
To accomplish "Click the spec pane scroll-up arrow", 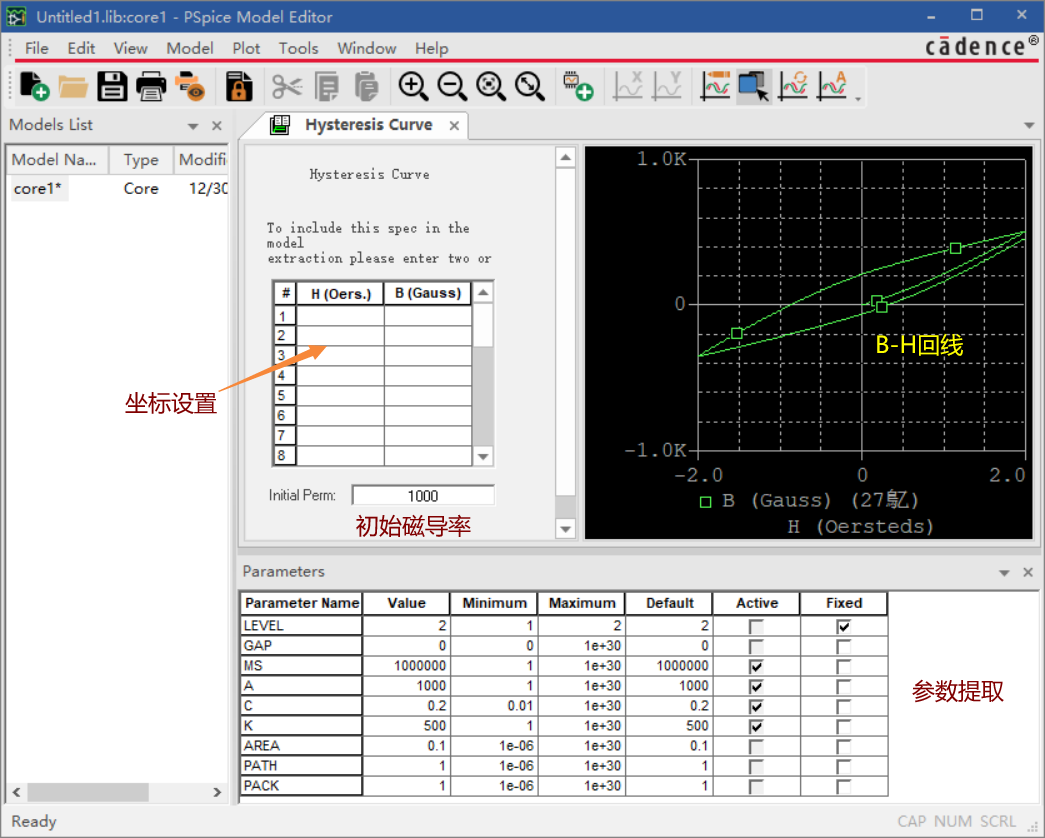I will click(565, 157).
